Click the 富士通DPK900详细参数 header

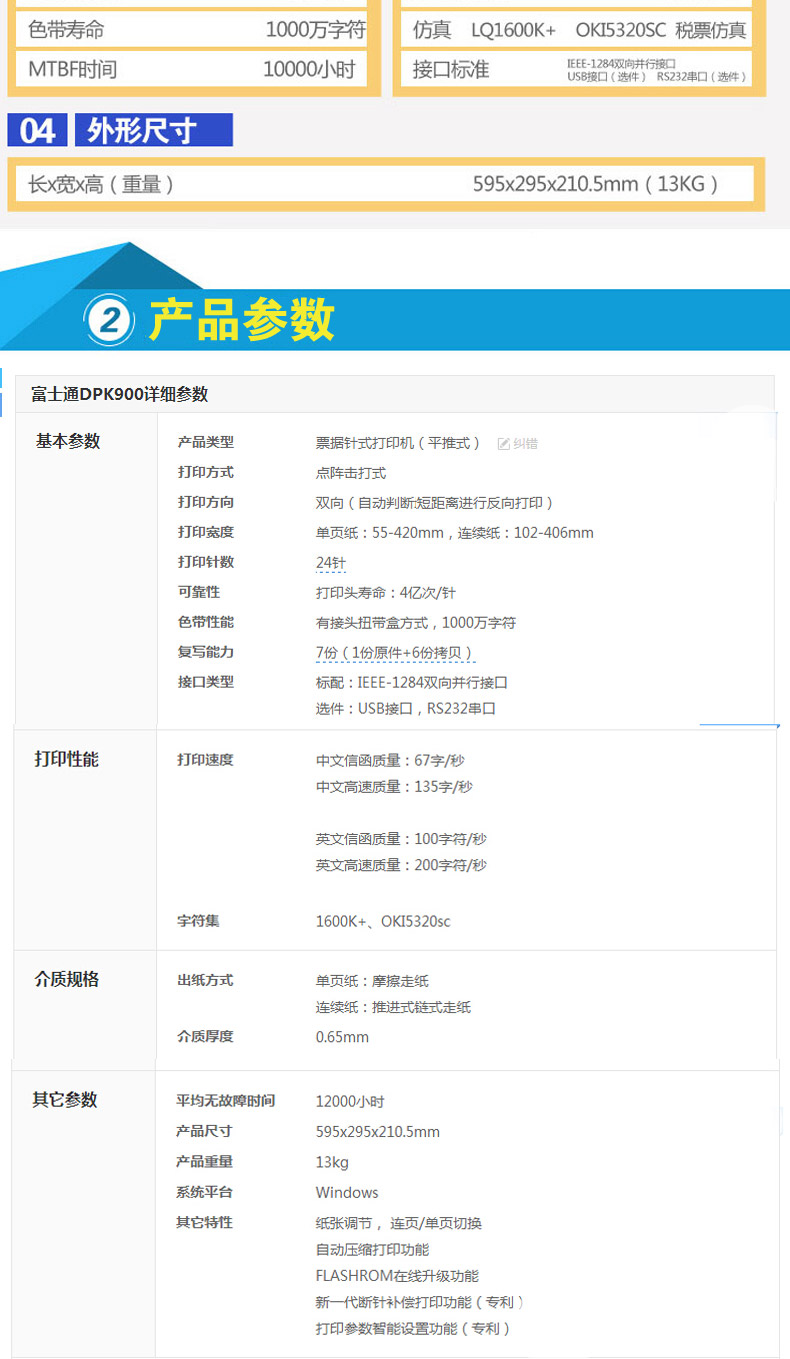[120, 394]
